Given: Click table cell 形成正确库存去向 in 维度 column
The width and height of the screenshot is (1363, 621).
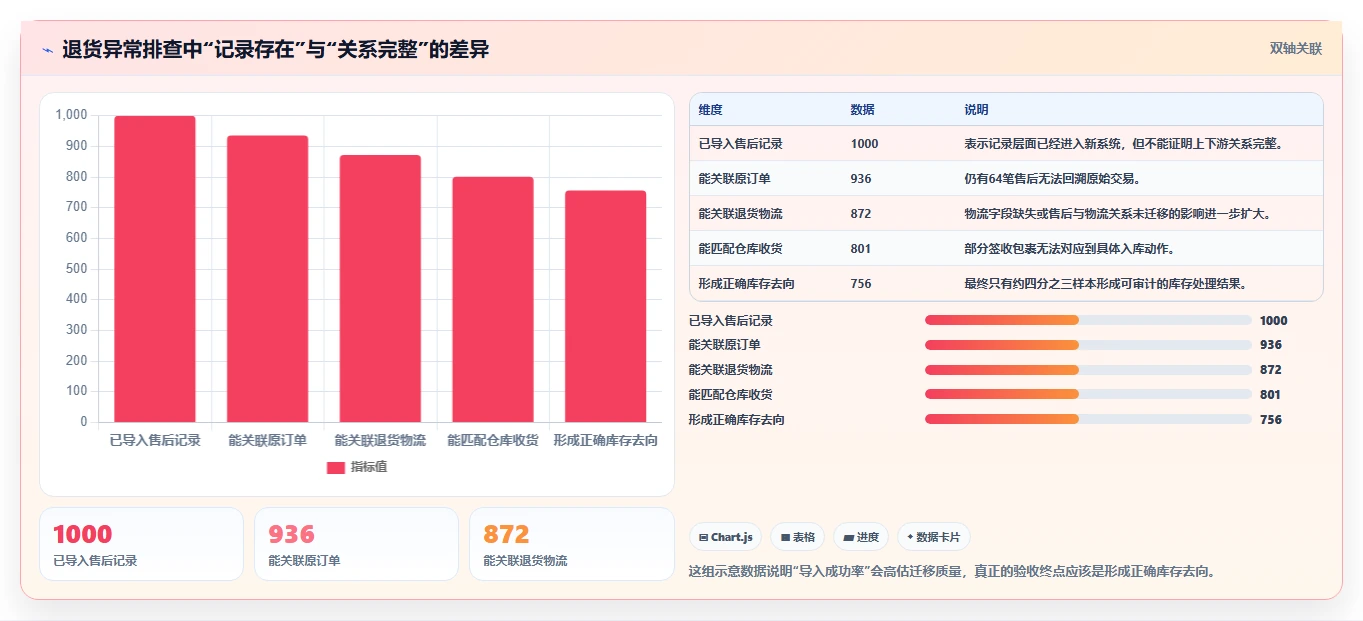Looking at the screenshot, I should [747, 284].
